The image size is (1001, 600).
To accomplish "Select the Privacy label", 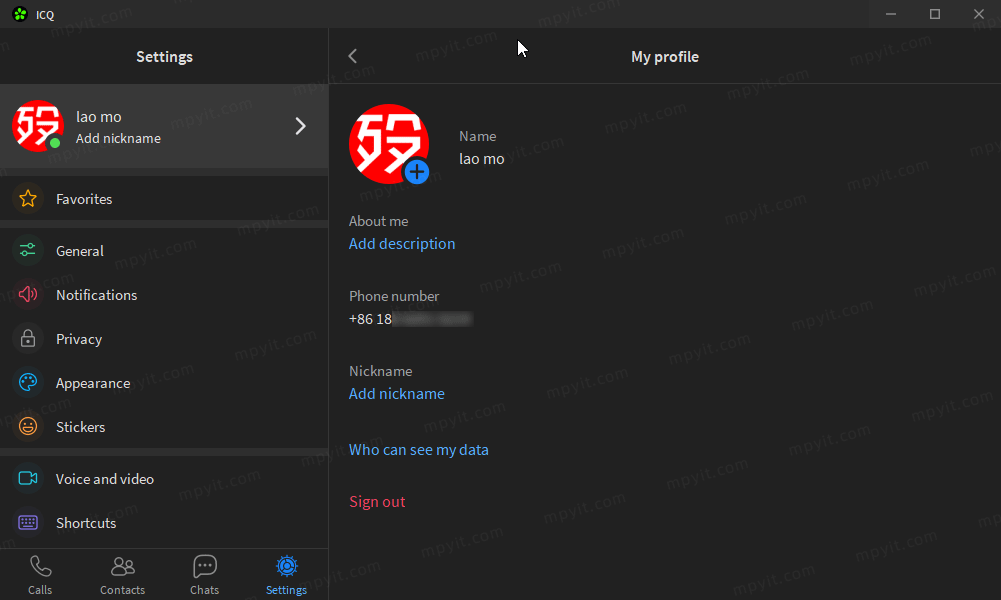I will click(79, 339).
